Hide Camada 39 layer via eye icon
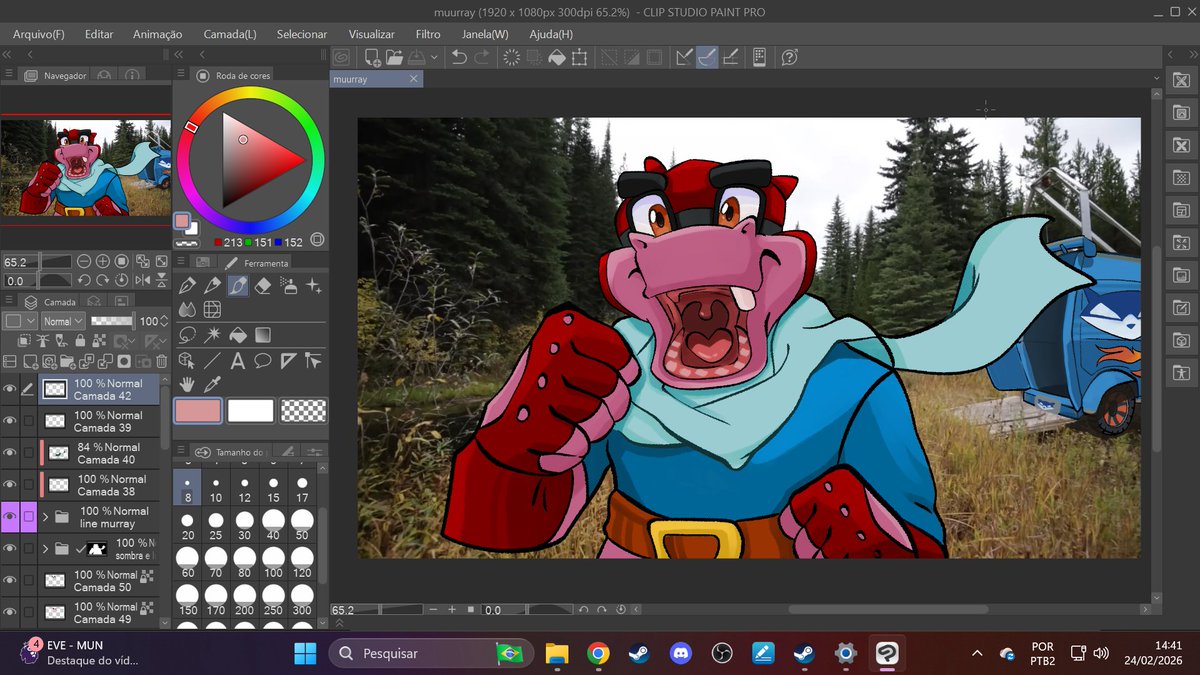 tap(10, 421)
